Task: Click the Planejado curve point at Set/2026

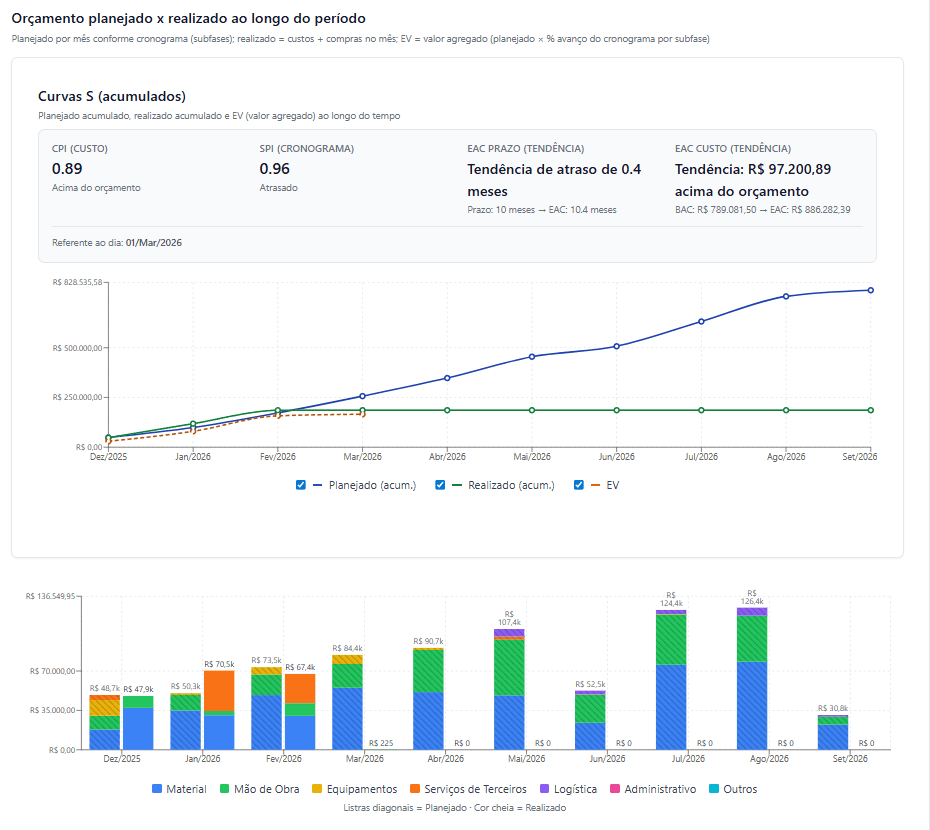Action: [x=871, y=290]
